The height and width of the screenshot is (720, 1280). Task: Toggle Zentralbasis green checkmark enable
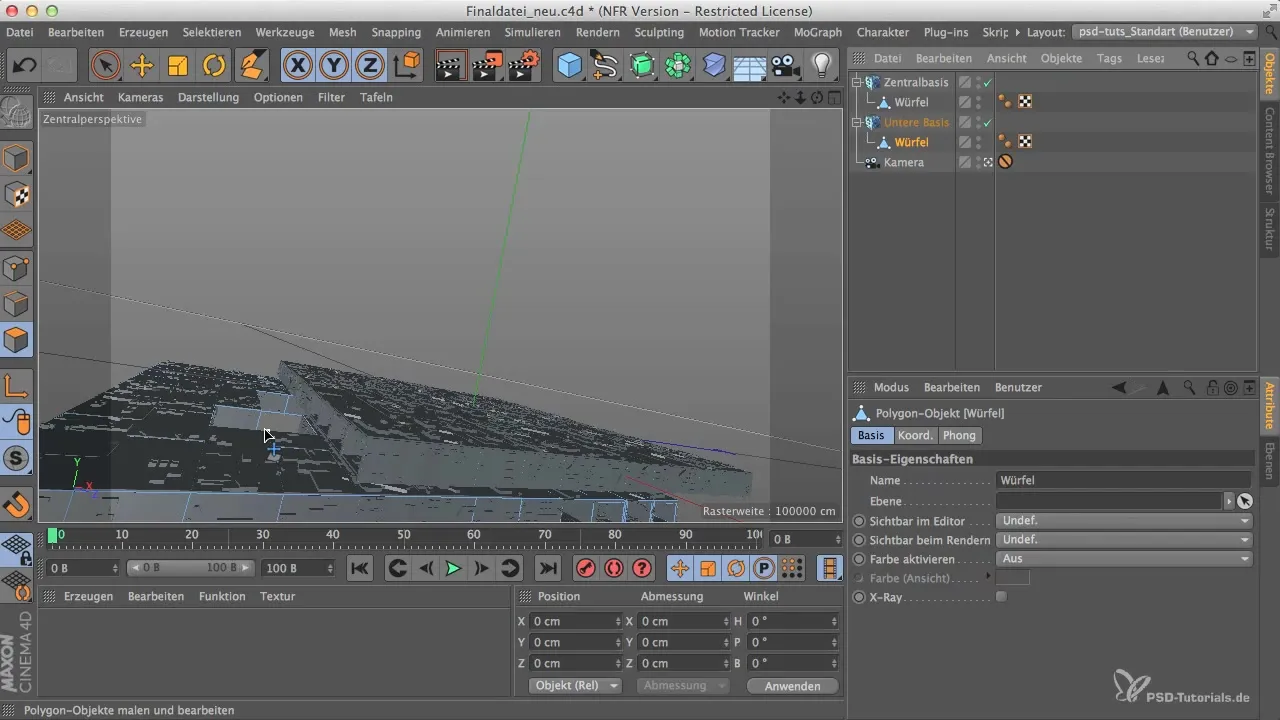click(987, 82)
